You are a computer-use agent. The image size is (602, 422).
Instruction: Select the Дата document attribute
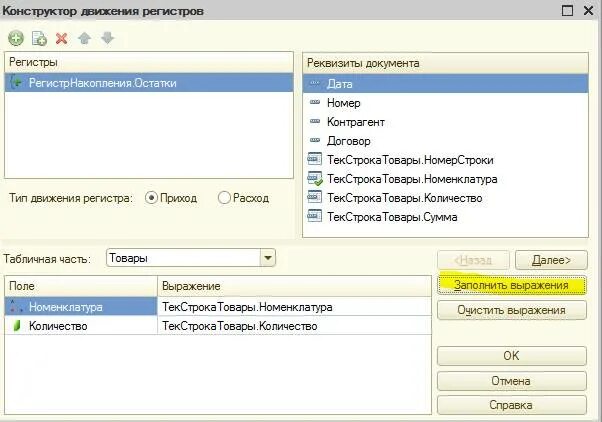click(445, 84)
